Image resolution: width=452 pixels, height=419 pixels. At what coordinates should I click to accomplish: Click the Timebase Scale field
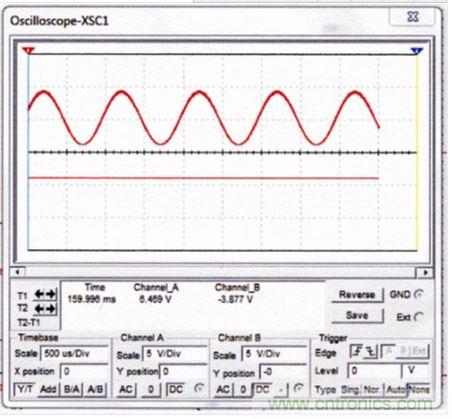coord(75,353)
